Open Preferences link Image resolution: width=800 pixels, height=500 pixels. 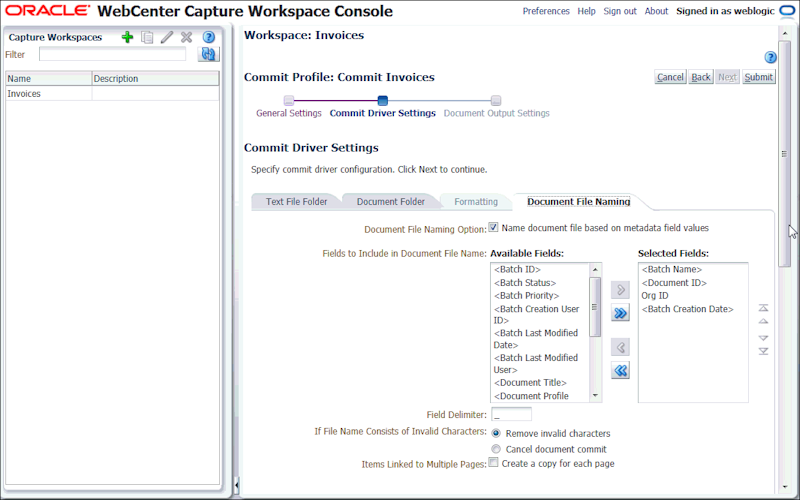(x=546, y=11)
